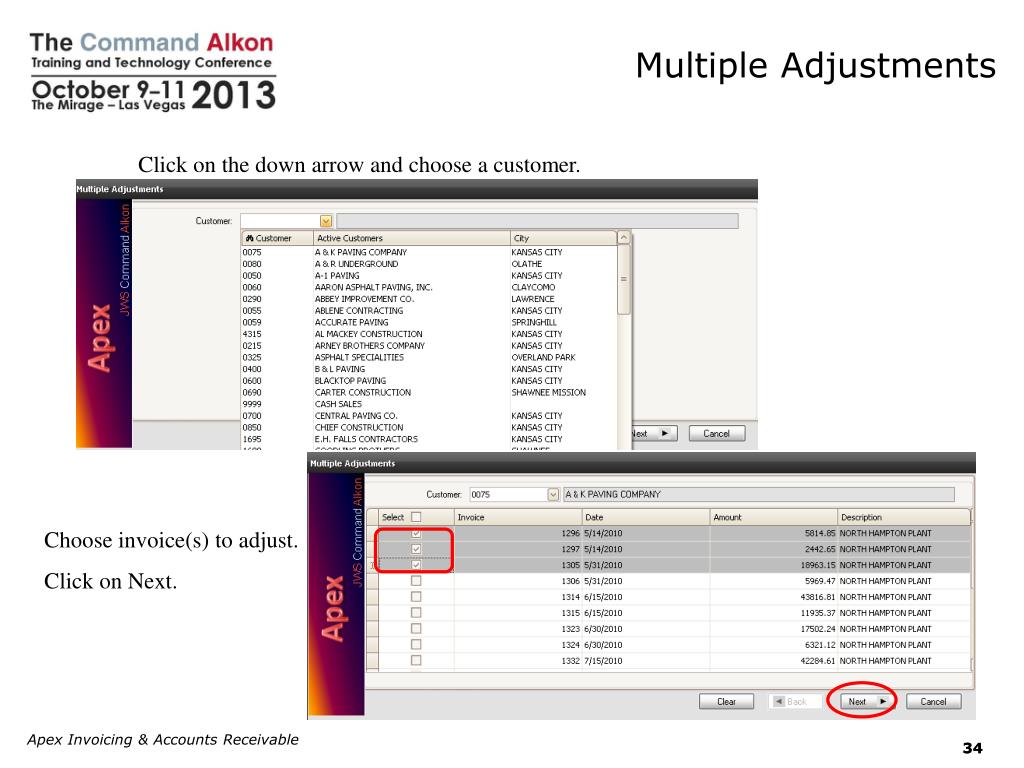Click the Amount column header
The width and height of the screenshot is (1024, 768).
774,517
